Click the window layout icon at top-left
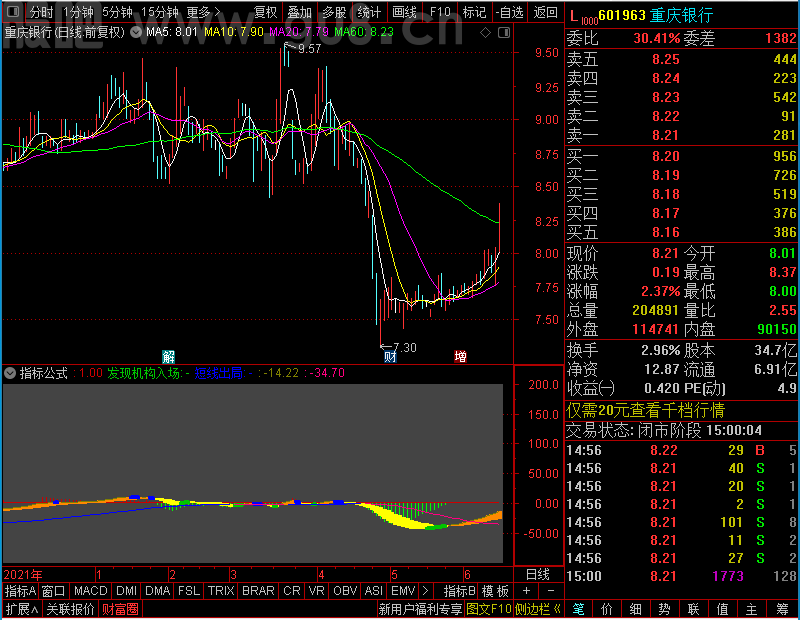This screenshot has width=800, height=620. pyautogui.click(x=13, y=11)
